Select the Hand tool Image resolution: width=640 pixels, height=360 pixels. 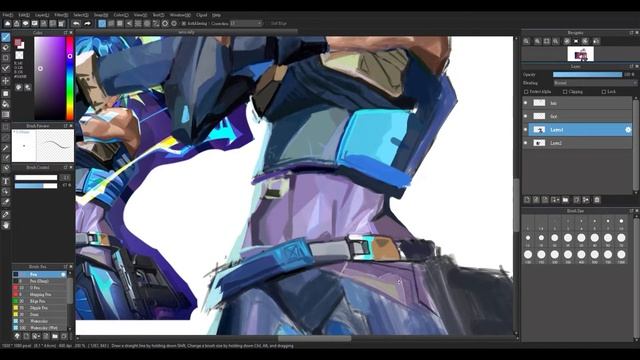point(6,225)
